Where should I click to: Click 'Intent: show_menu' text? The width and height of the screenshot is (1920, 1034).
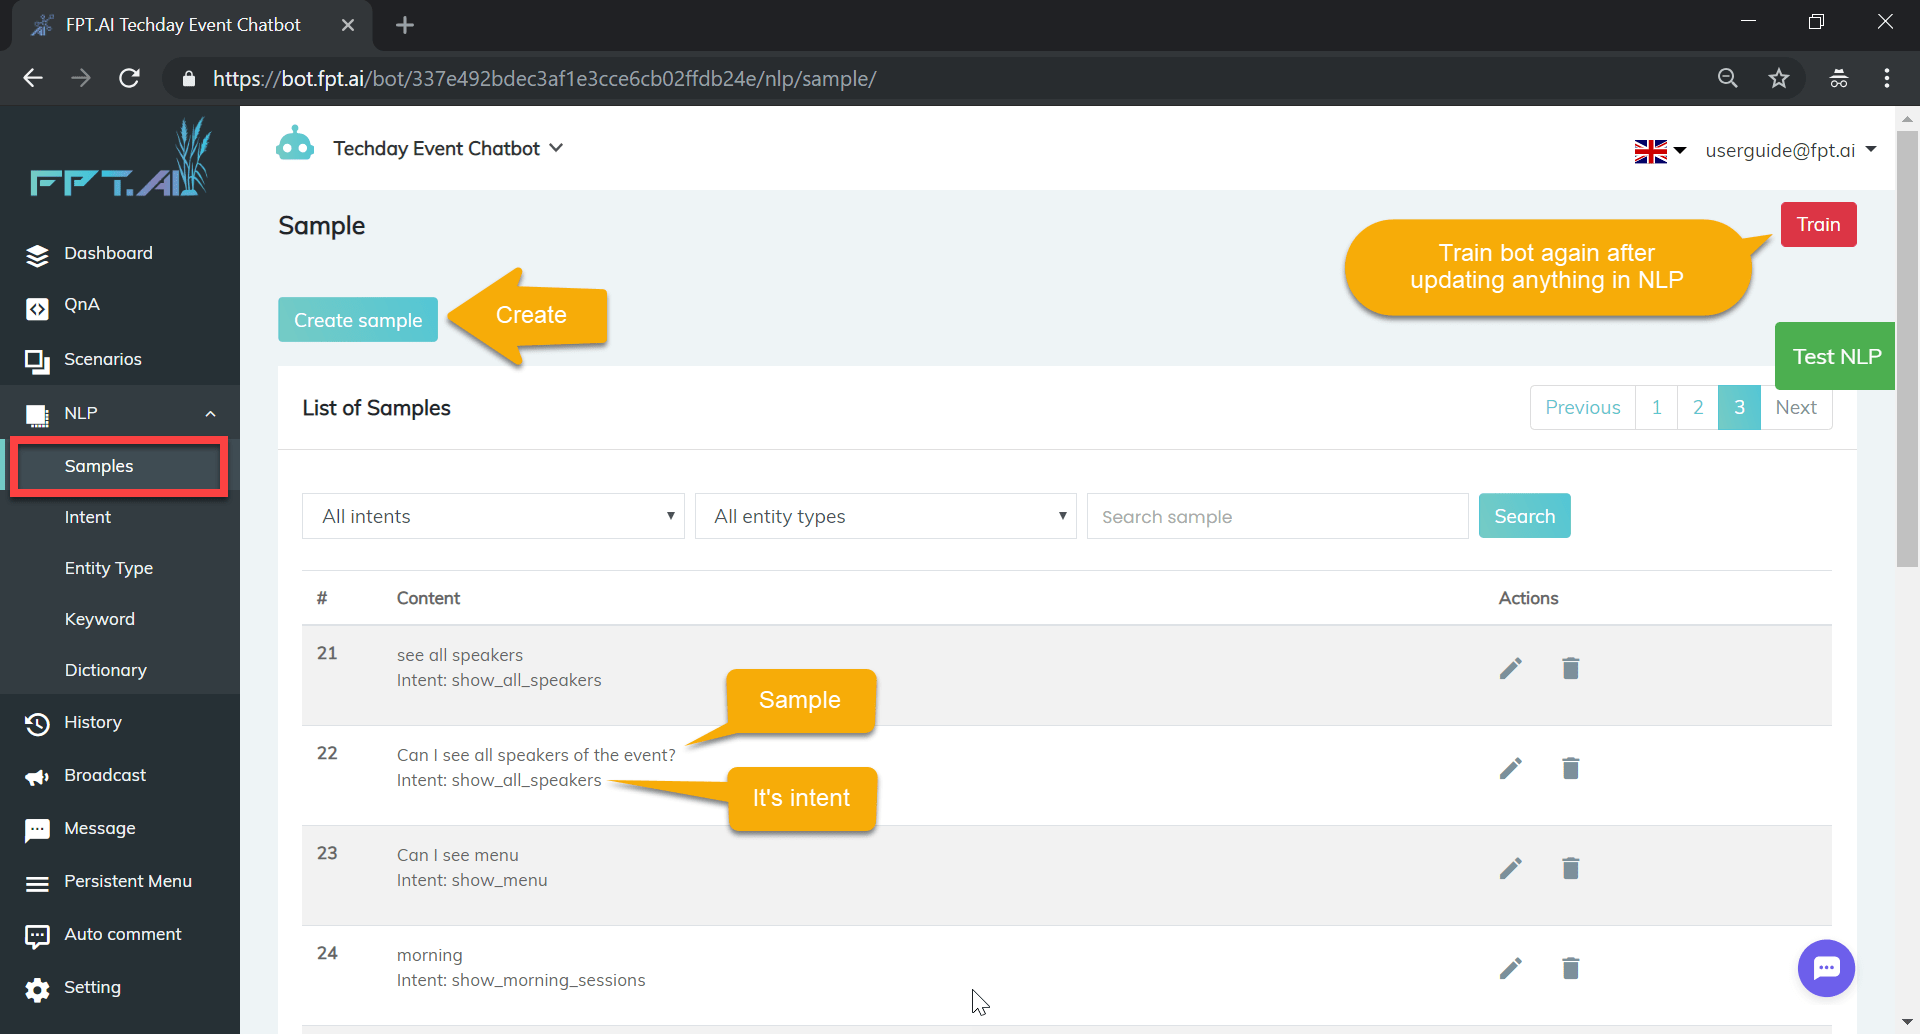[x=472, y=880]
